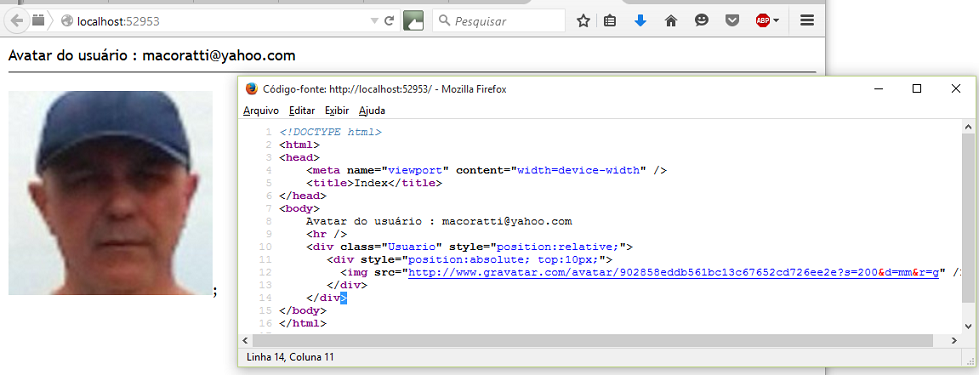
Task: Click the div class="Usuario" source line
Action: pyautogui.click(x=470, y=247)
